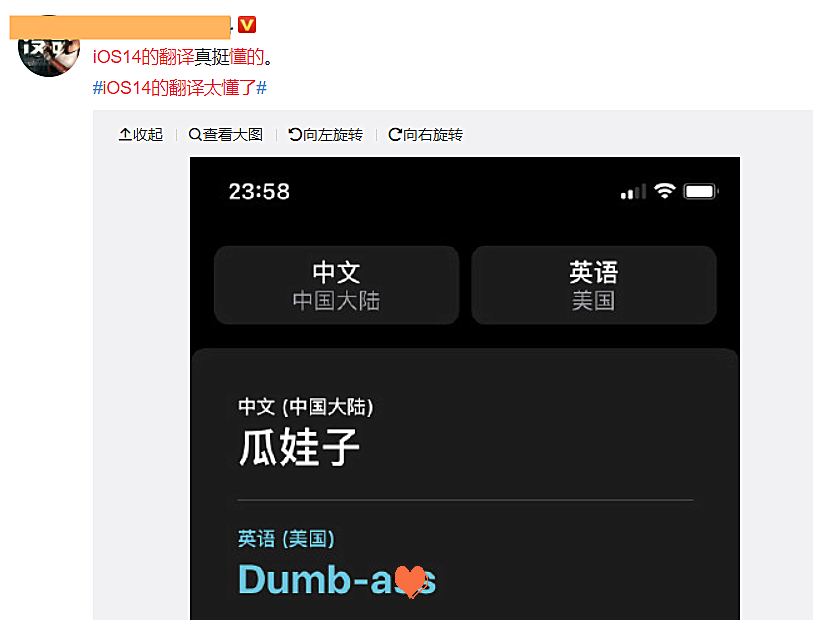Click the expanded phone screenshot image

(465, 388)
